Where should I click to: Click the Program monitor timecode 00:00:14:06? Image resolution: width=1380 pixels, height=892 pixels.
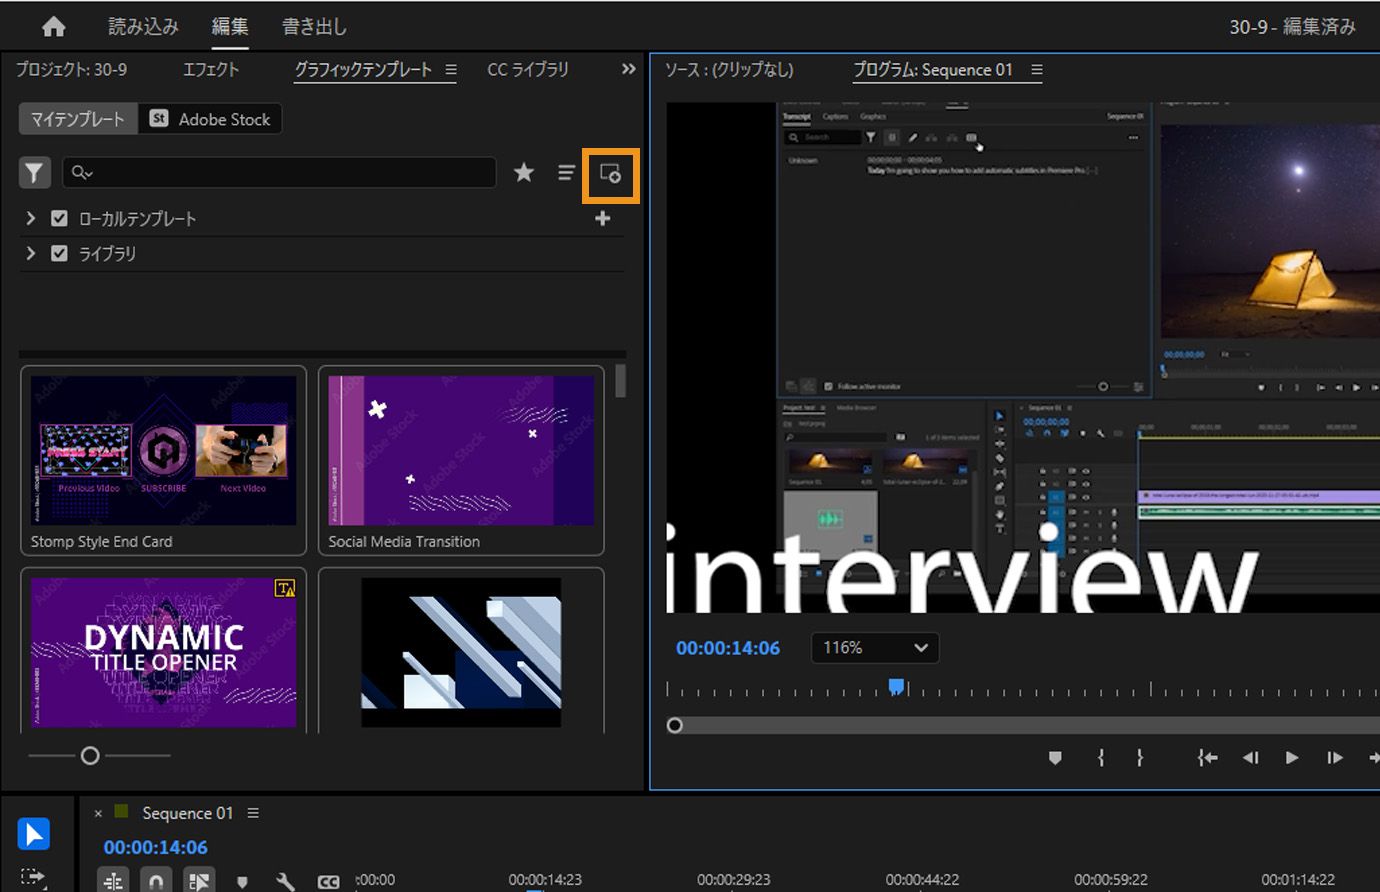point(728,648)
